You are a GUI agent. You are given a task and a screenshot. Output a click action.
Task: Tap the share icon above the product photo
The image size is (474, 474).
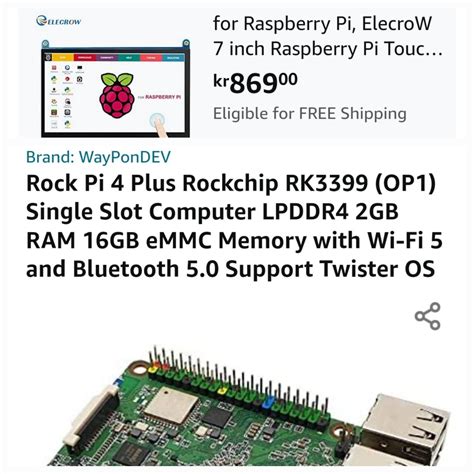click(428, 316)
